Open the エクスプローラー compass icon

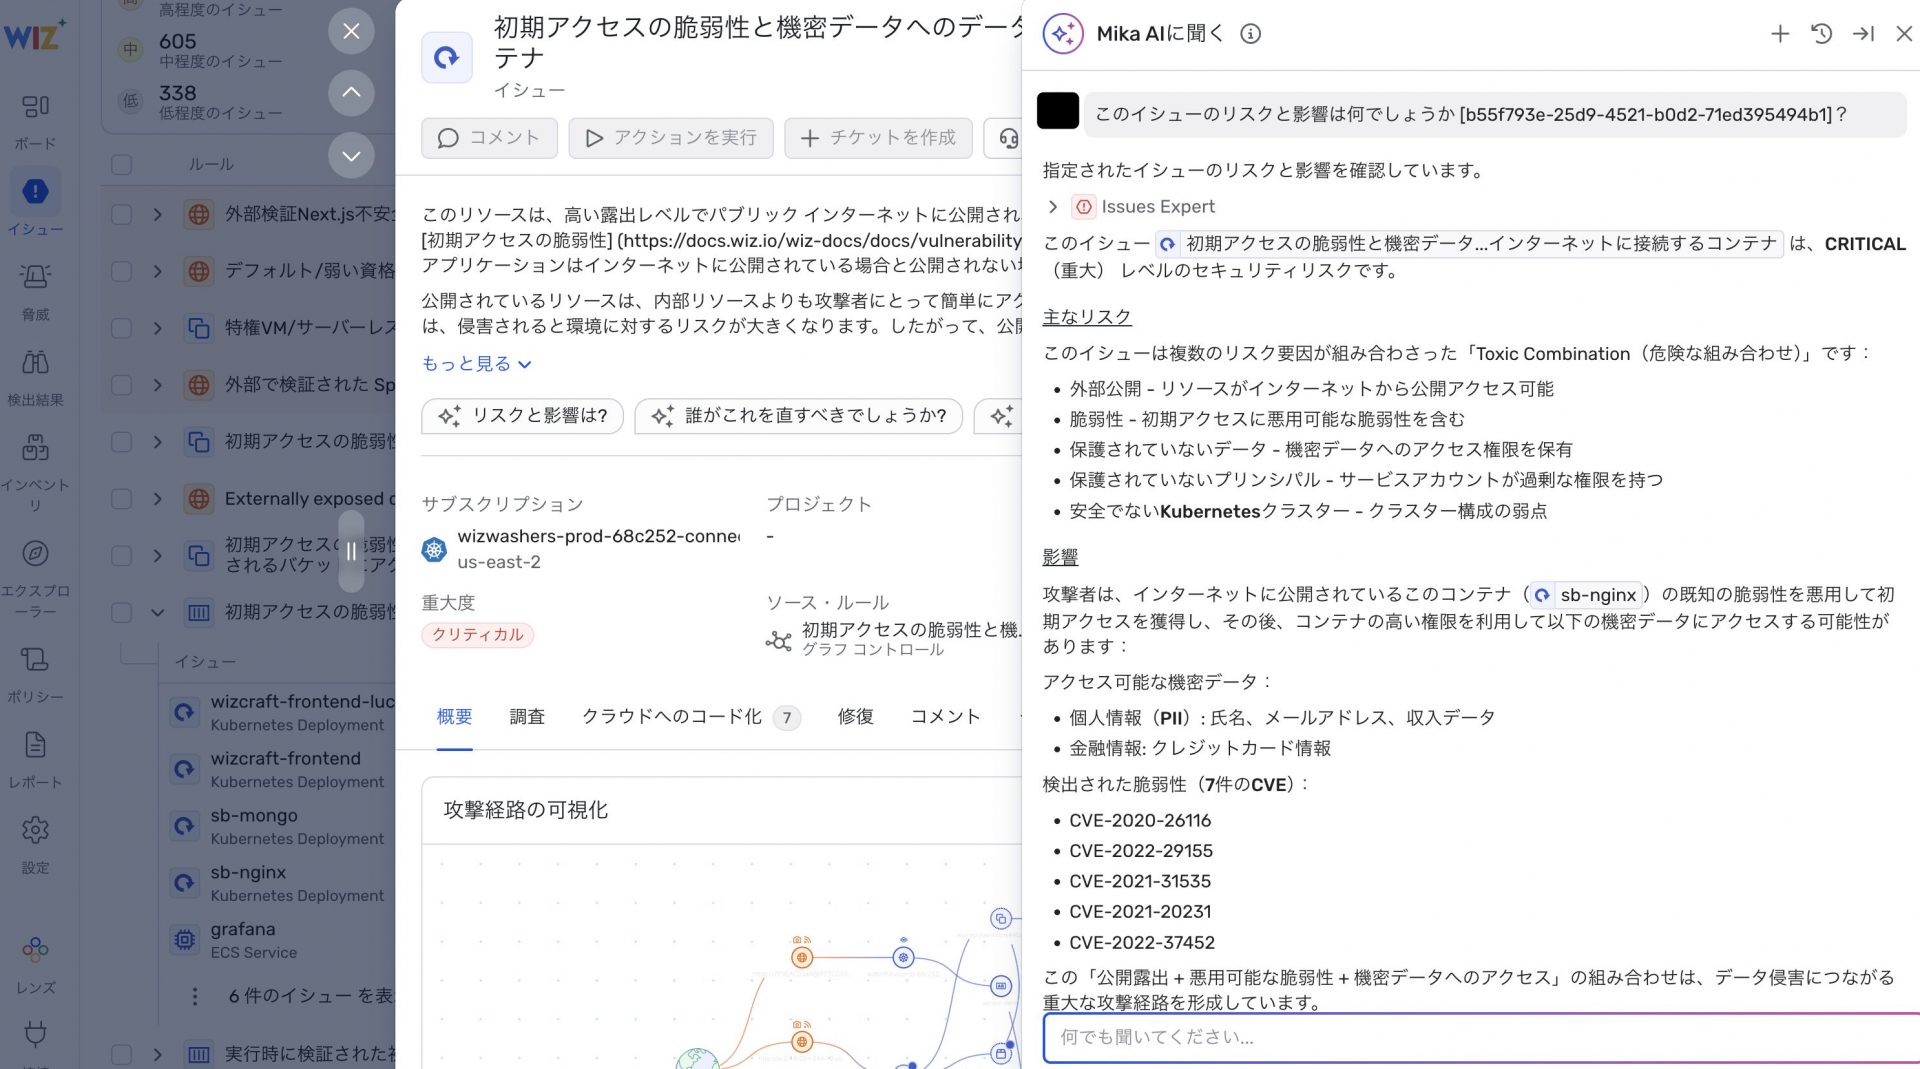click(35, 553)
